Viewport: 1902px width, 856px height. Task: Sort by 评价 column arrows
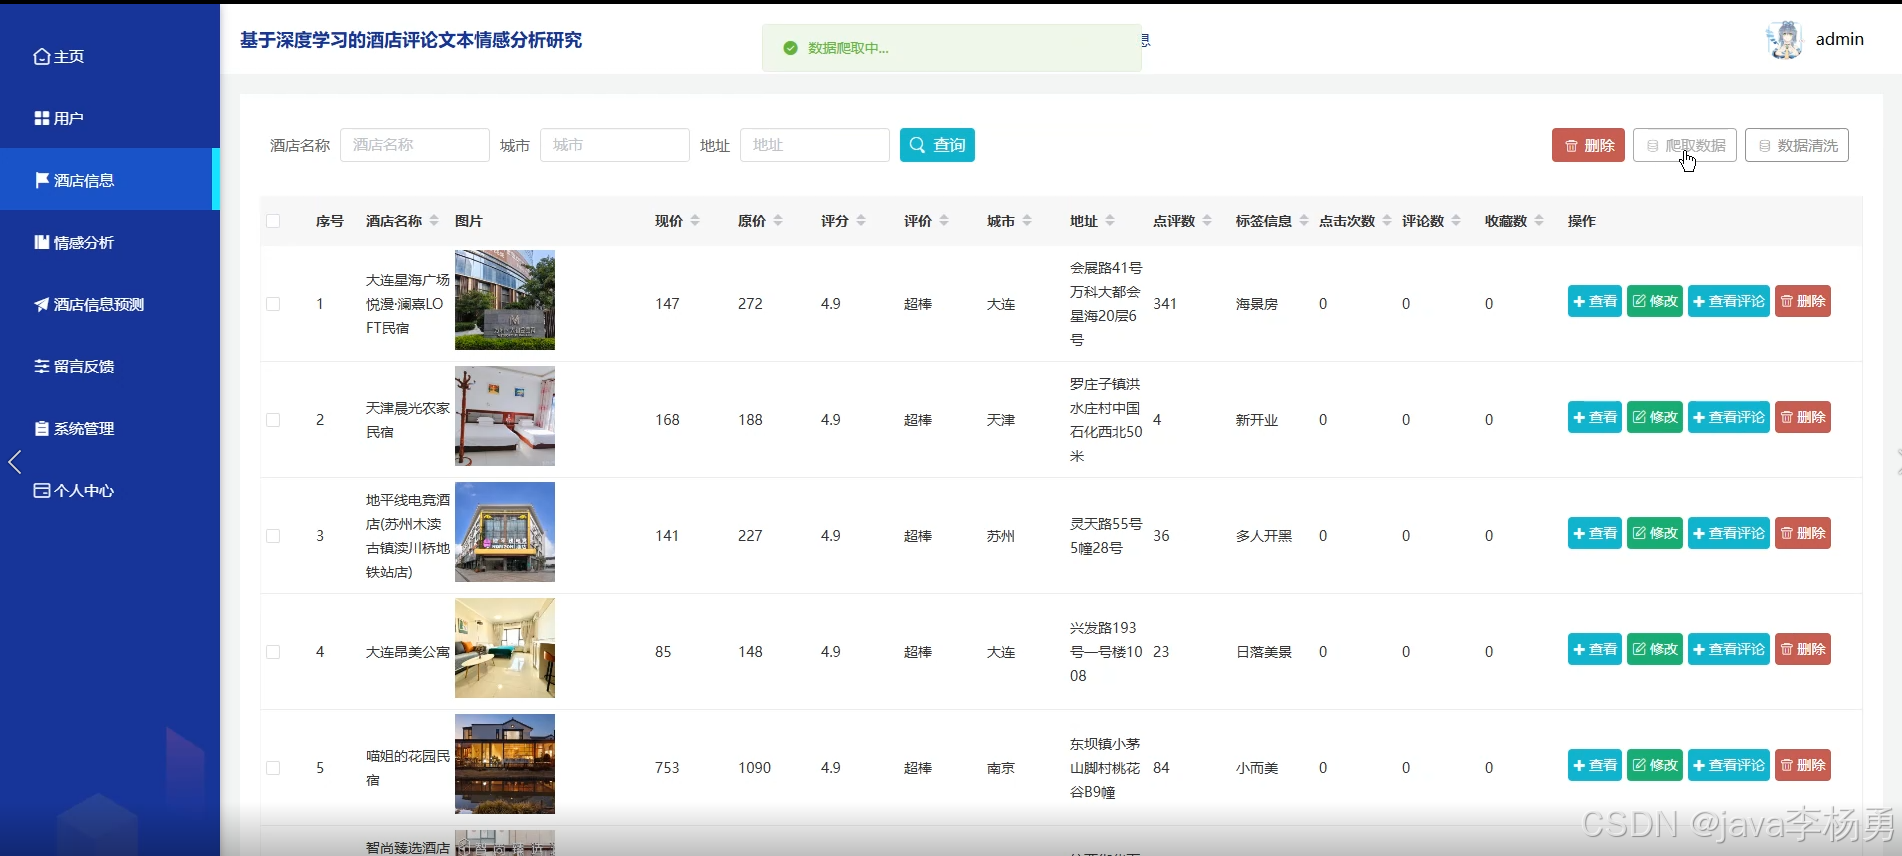pyautogui.click(x=944, y=221)
